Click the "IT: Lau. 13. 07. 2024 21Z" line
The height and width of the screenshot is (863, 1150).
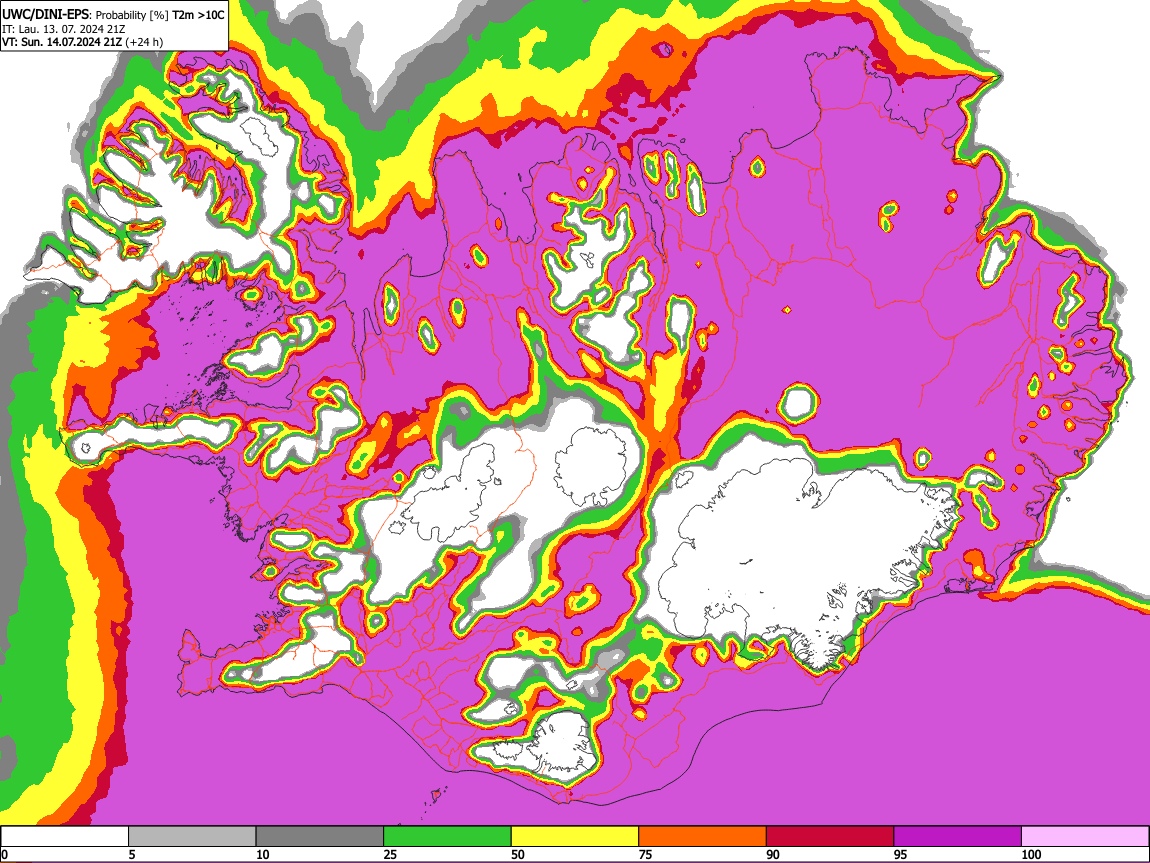tap(64, 29)
